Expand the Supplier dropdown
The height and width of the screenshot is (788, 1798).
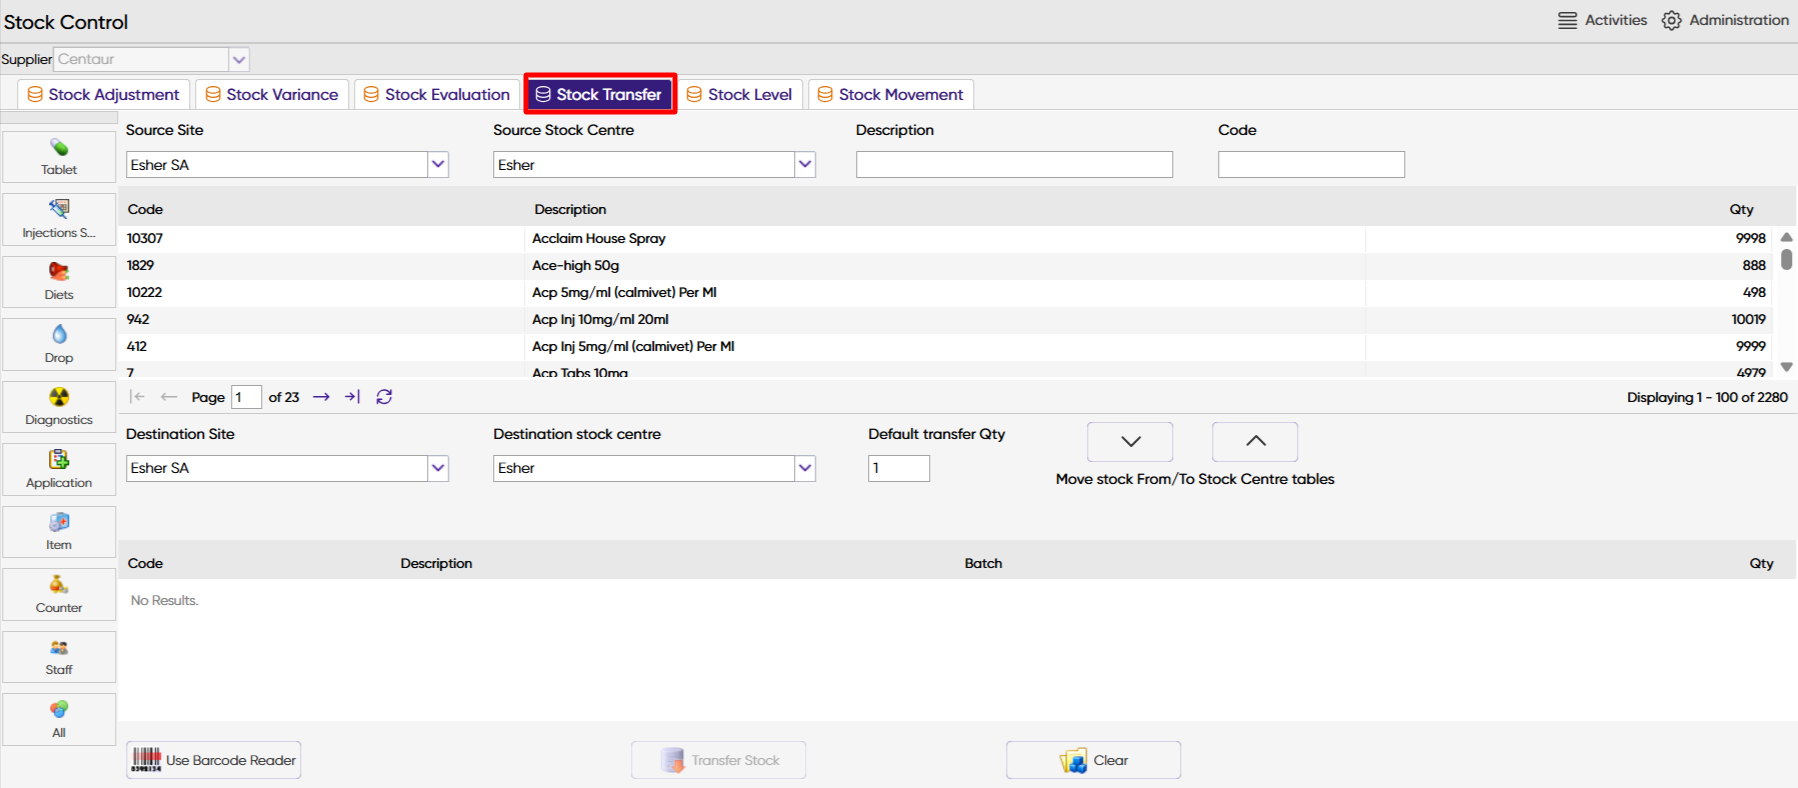coord(239,60)
